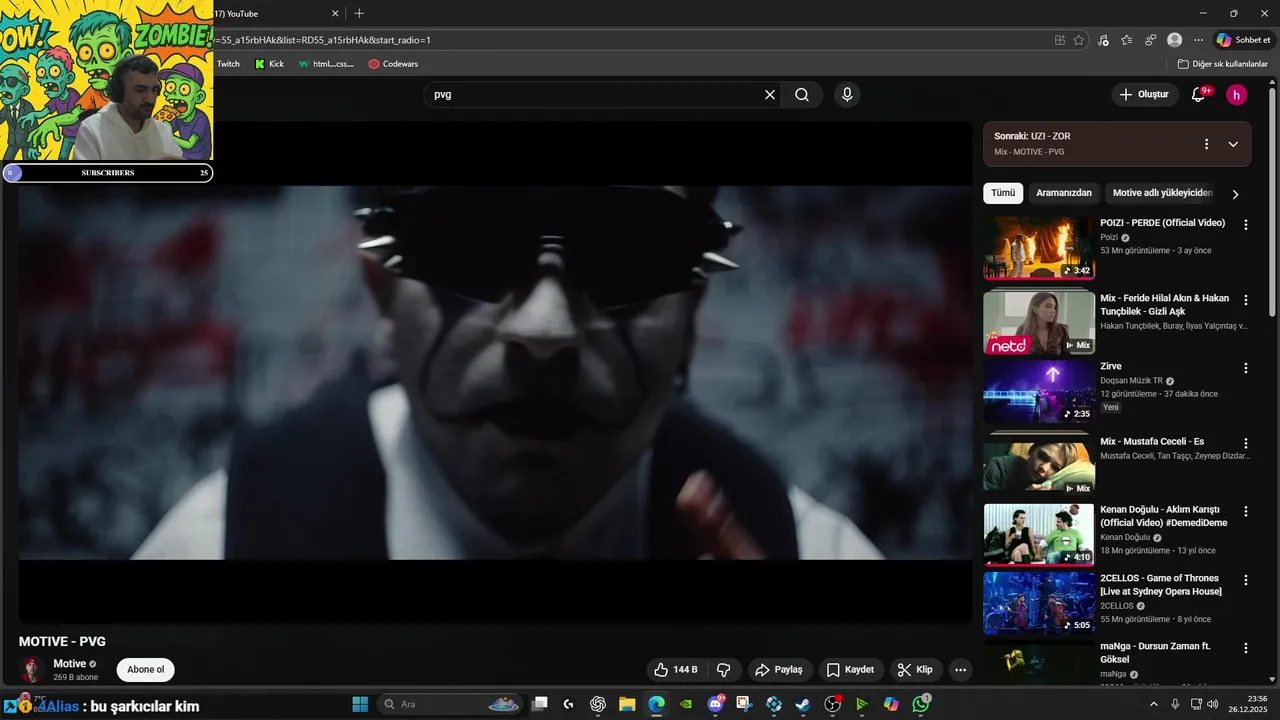Show more filter chips arrow
This screenshot has width=1280, height=720.
pyautogui.click(x=1235, y=194)
